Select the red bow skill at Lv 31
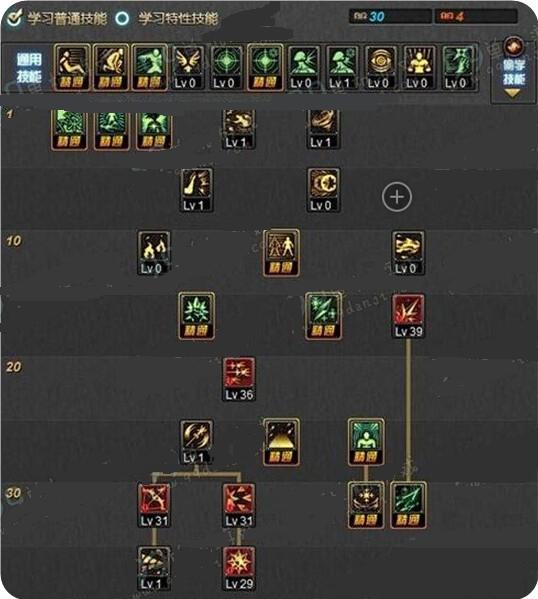The width and height of the screenshot is (538, 599). click(x=154, y=505)
